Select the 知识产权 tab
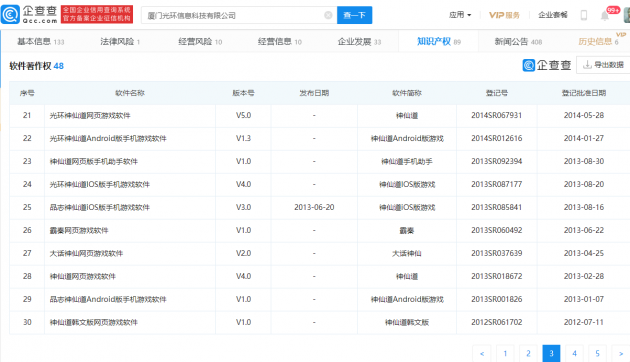The width and height of the screenshot is (630, 362). [439, 41]
